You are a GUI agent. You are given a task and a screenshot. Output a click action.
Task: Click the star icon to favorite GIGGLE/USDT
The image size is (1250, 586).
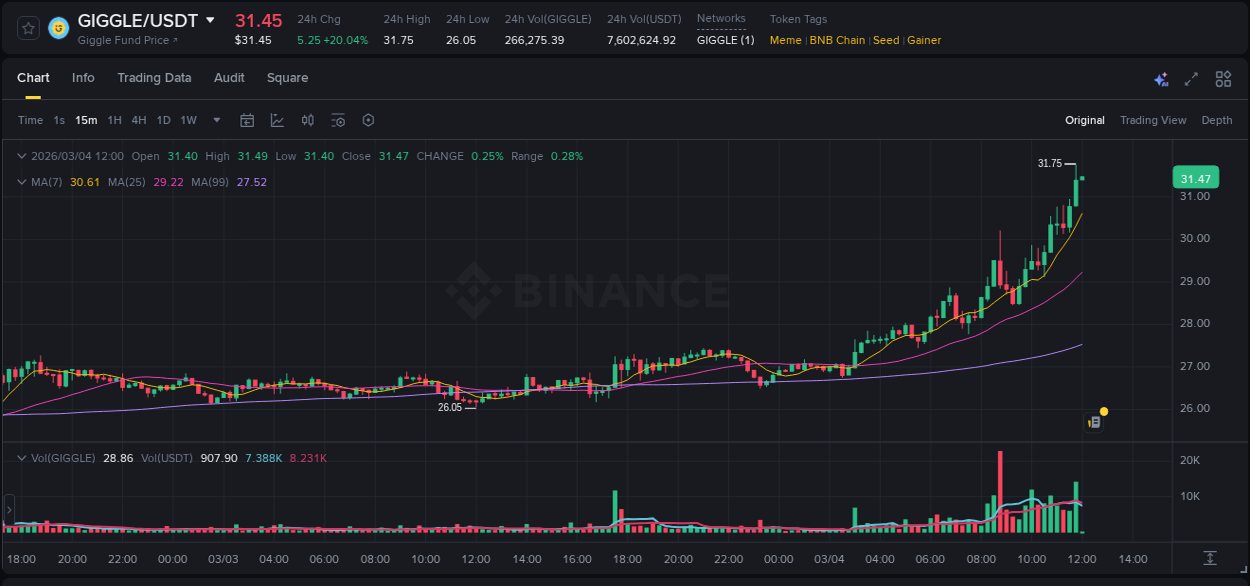click(x=27, y=28)
